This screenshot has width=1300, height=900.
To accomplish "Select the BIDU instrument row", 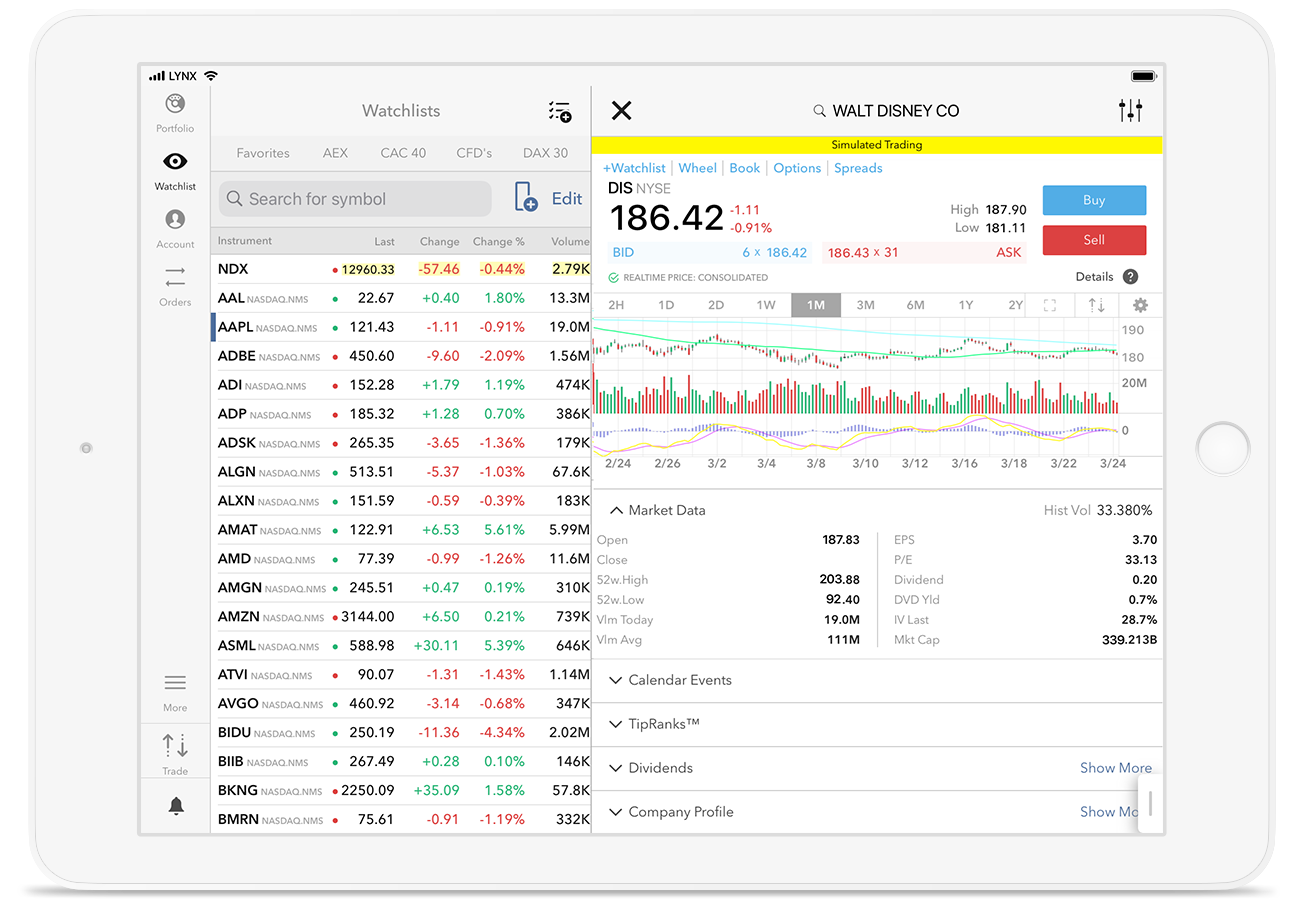I will click(401, 733).
